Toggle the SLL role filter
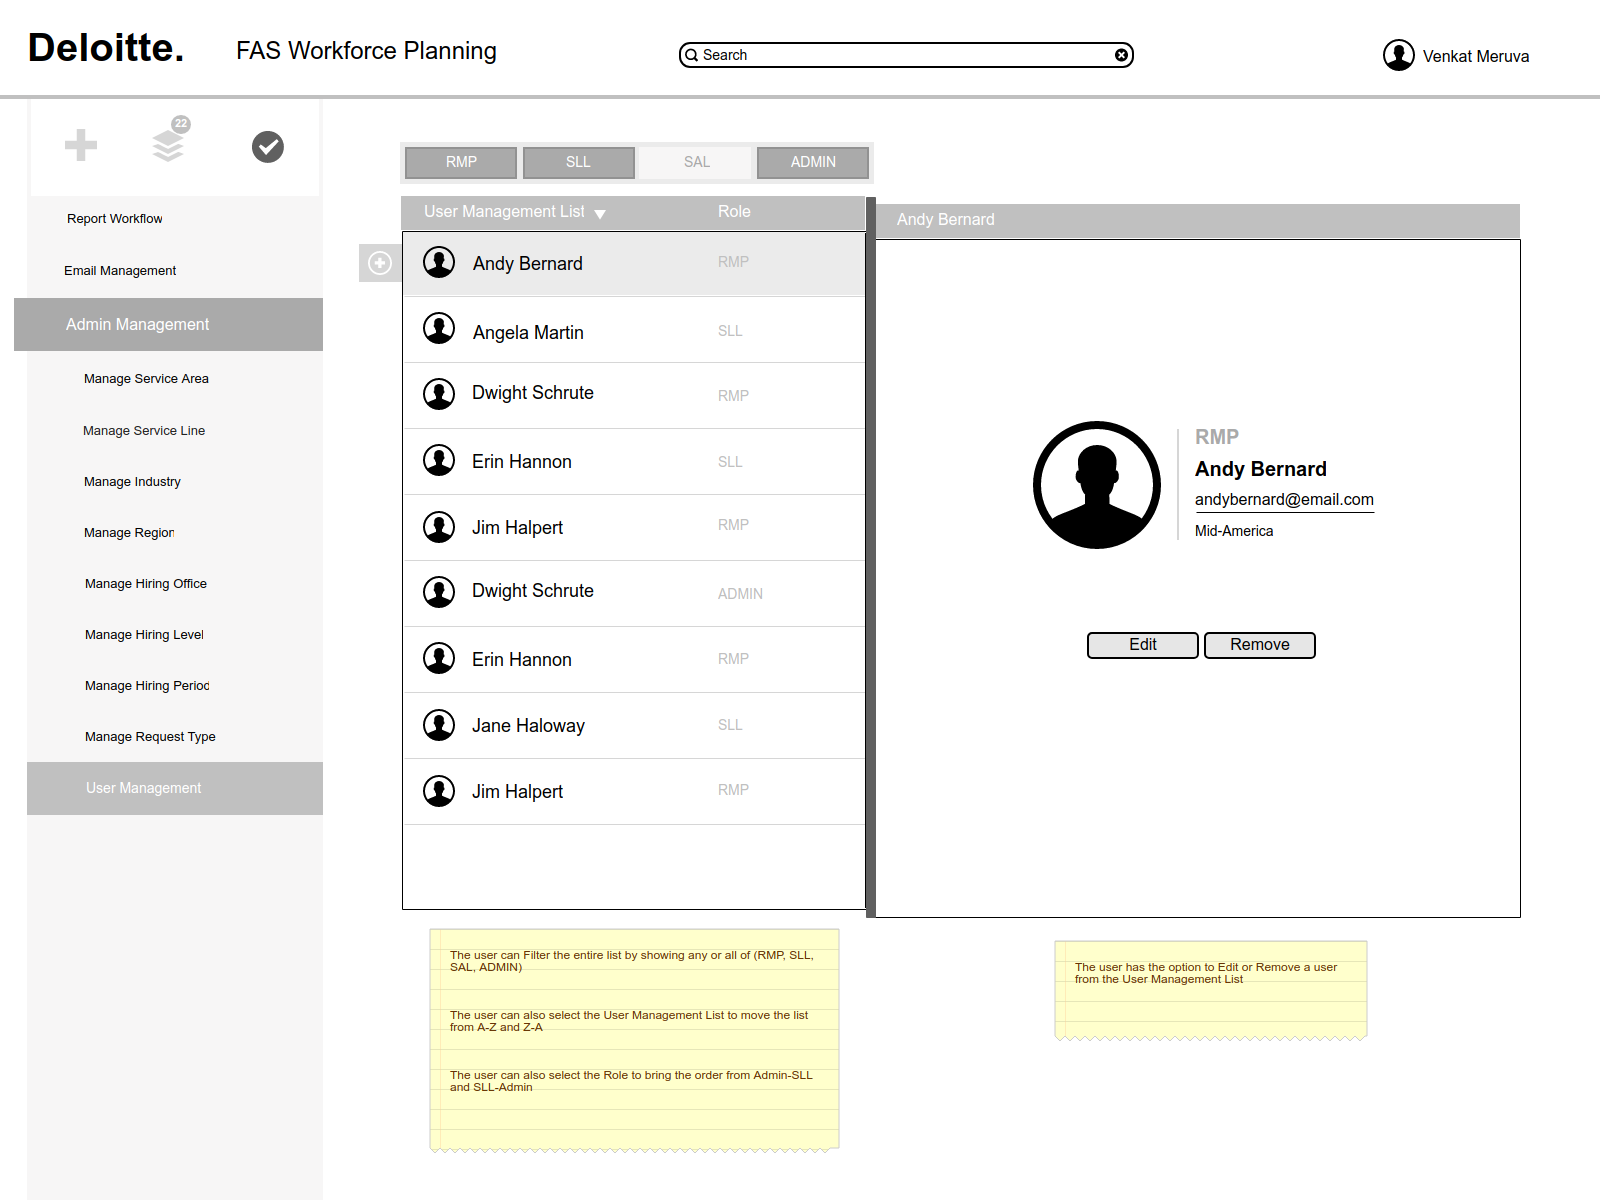This screenshot has height=1200, width=1600. [x=578, y=162]
